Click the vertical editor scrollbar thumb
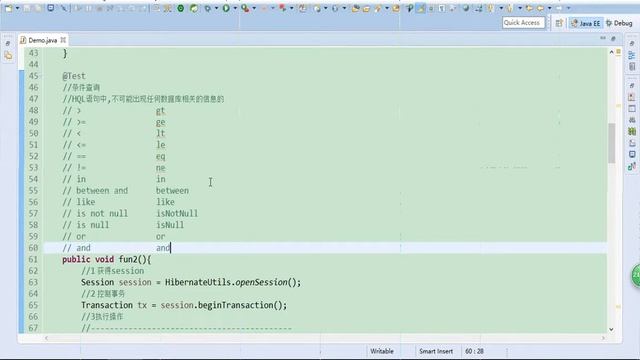The width and height of the screenshot is (640, 360). click(611, 143)
